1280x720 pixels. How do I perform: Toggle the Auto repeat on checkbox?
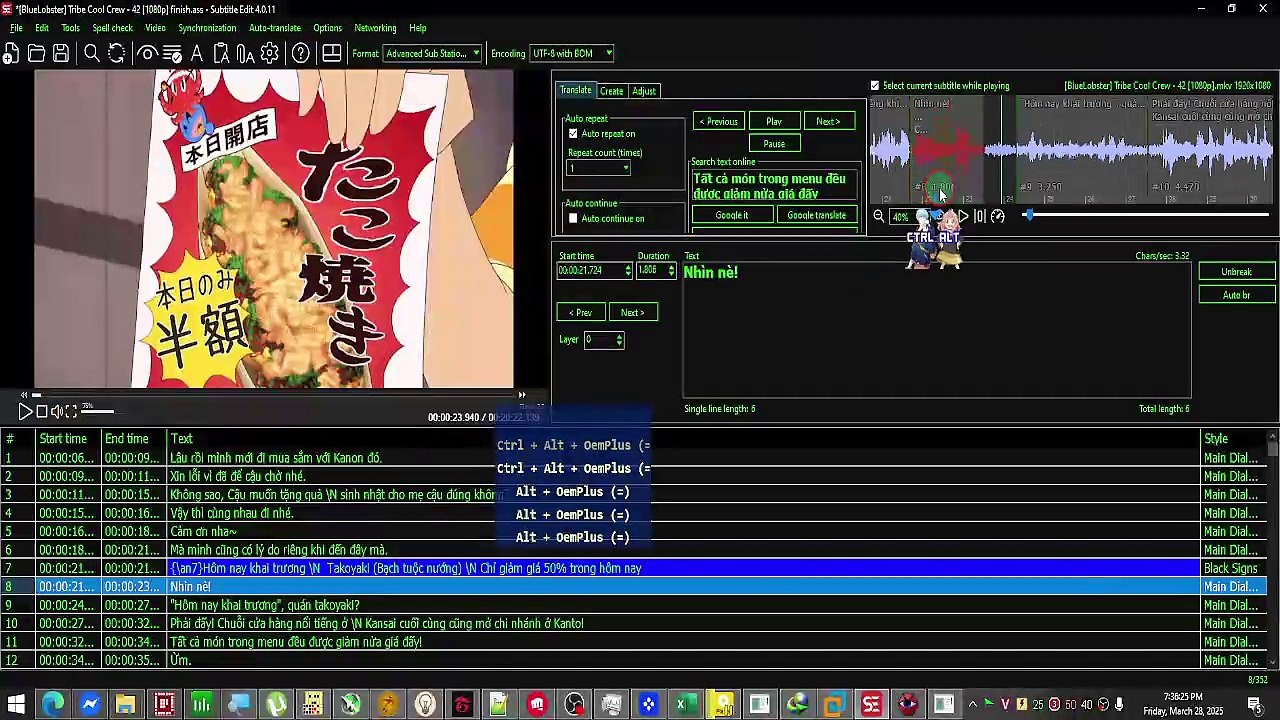pyautogui.click(x=573, y=134)
